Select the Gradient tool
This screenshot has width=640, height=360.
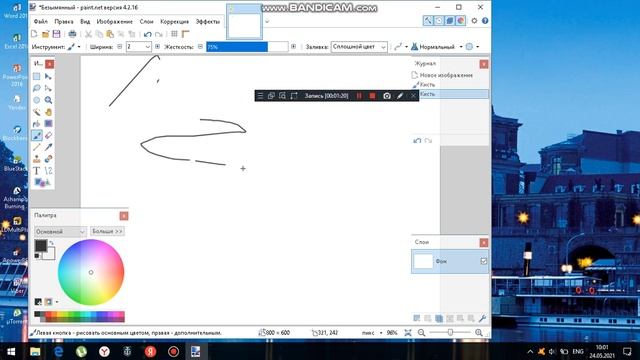[49, 124]
